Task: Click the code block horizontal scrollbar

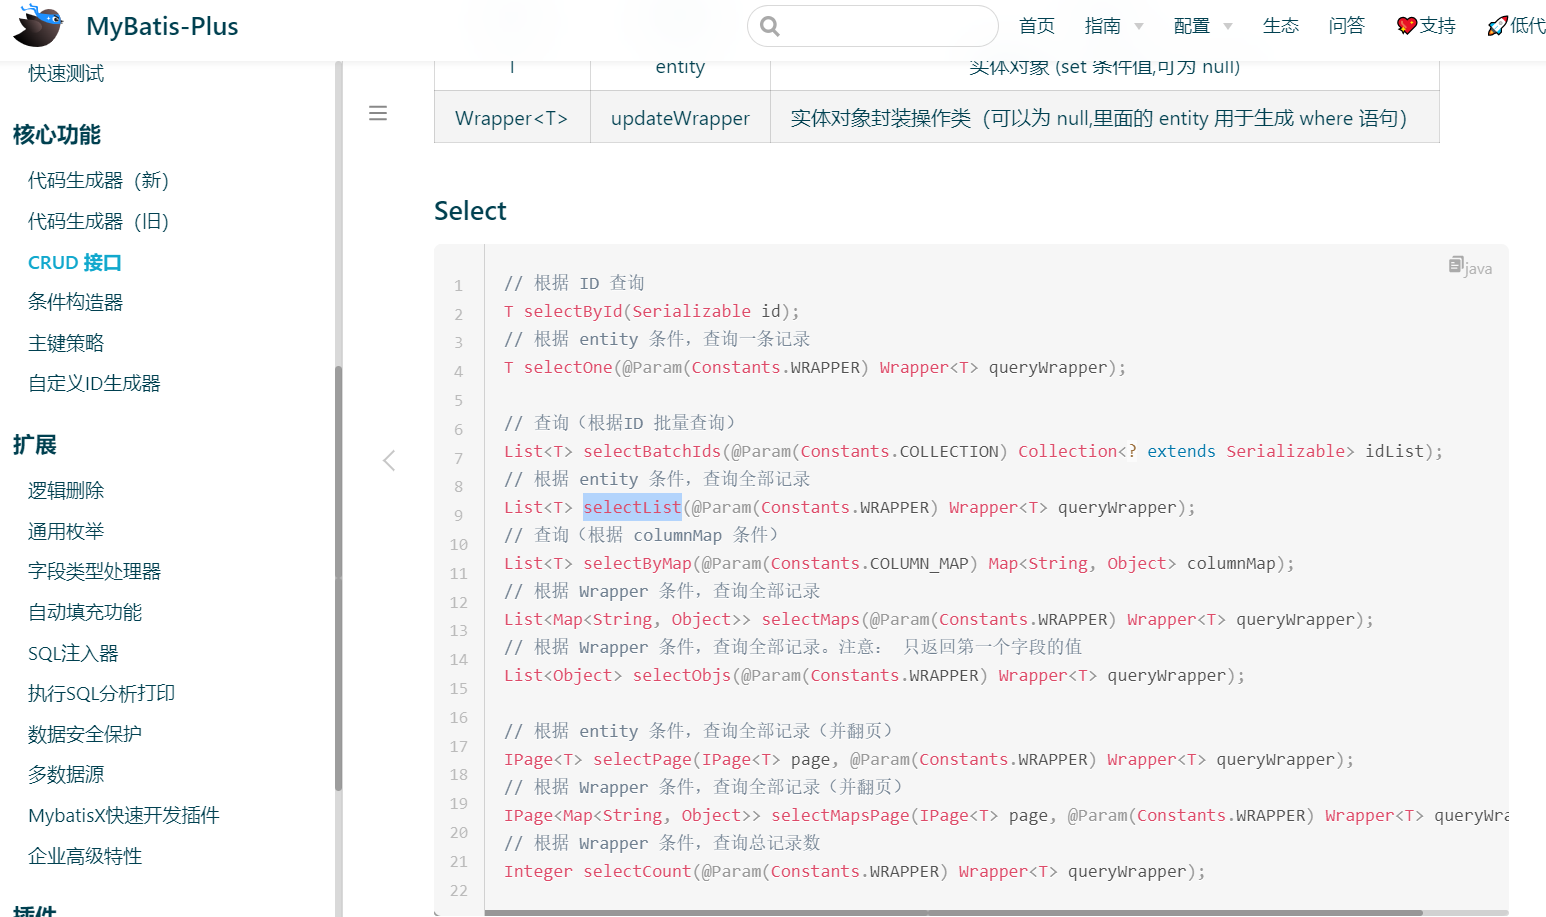Action: [953, 912]
